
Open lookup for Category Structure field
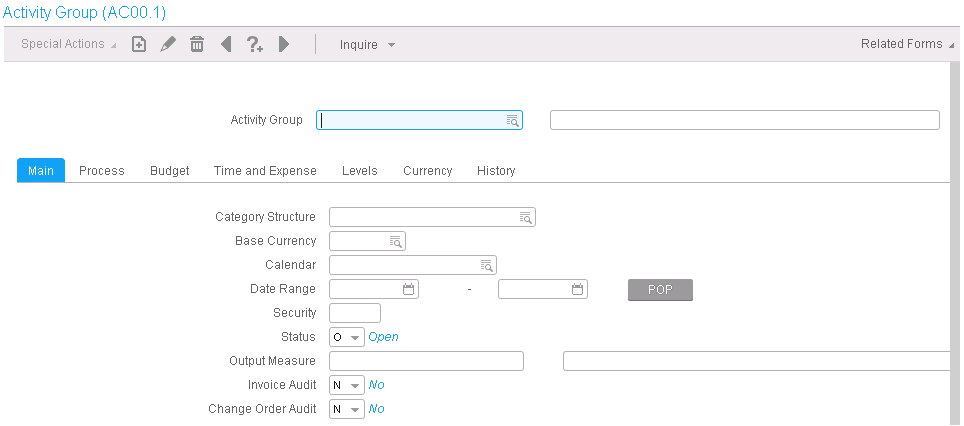526,217
